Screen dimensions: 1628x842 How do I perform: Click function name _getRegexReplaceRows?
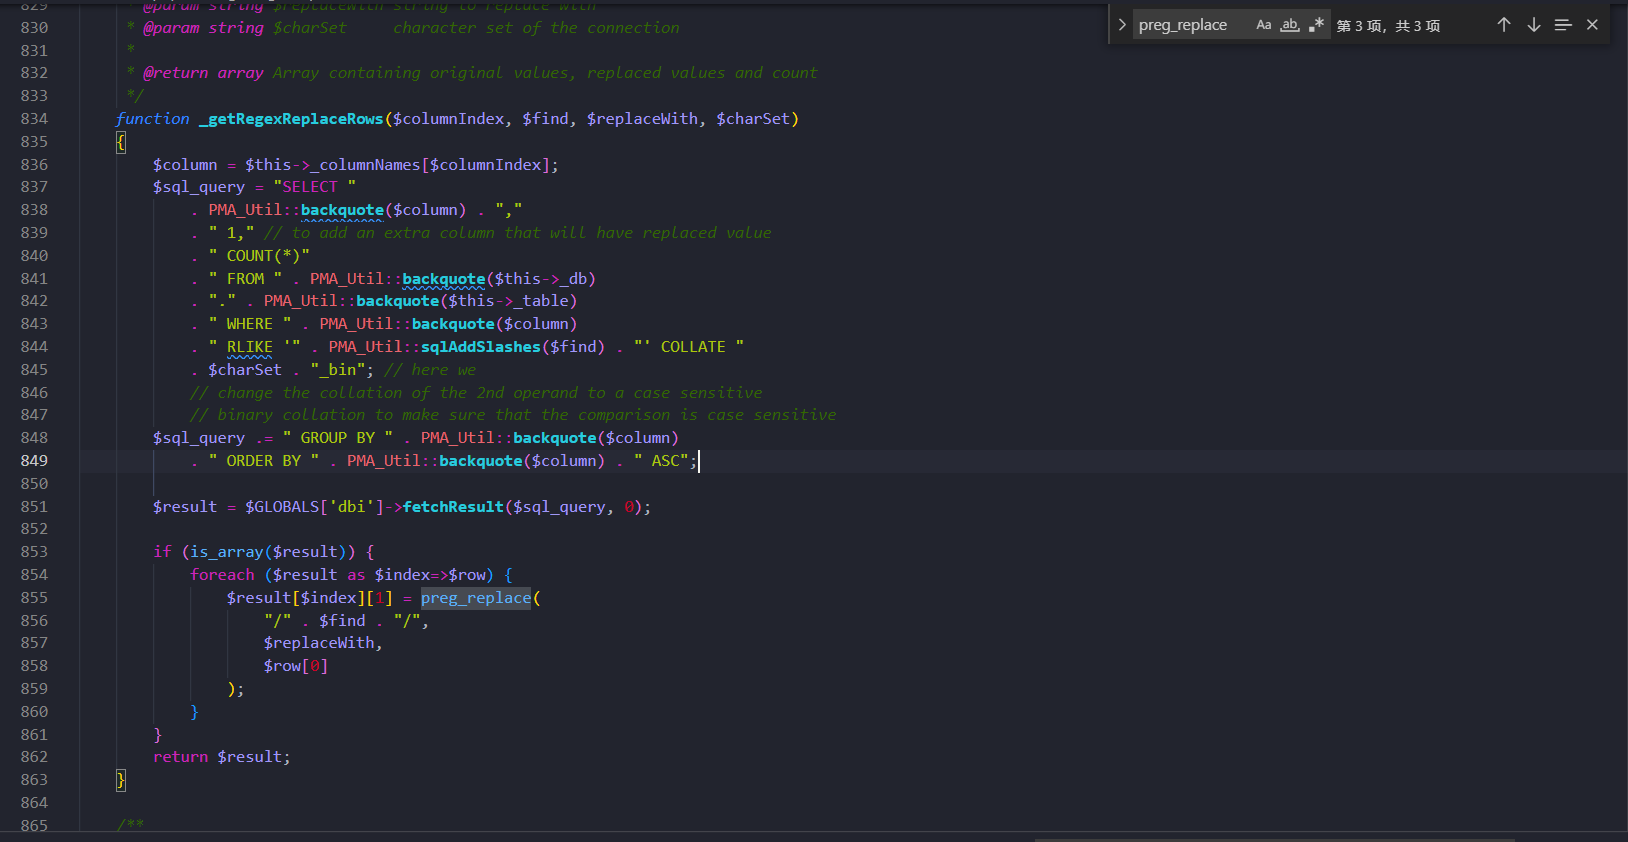pos(291,119)
